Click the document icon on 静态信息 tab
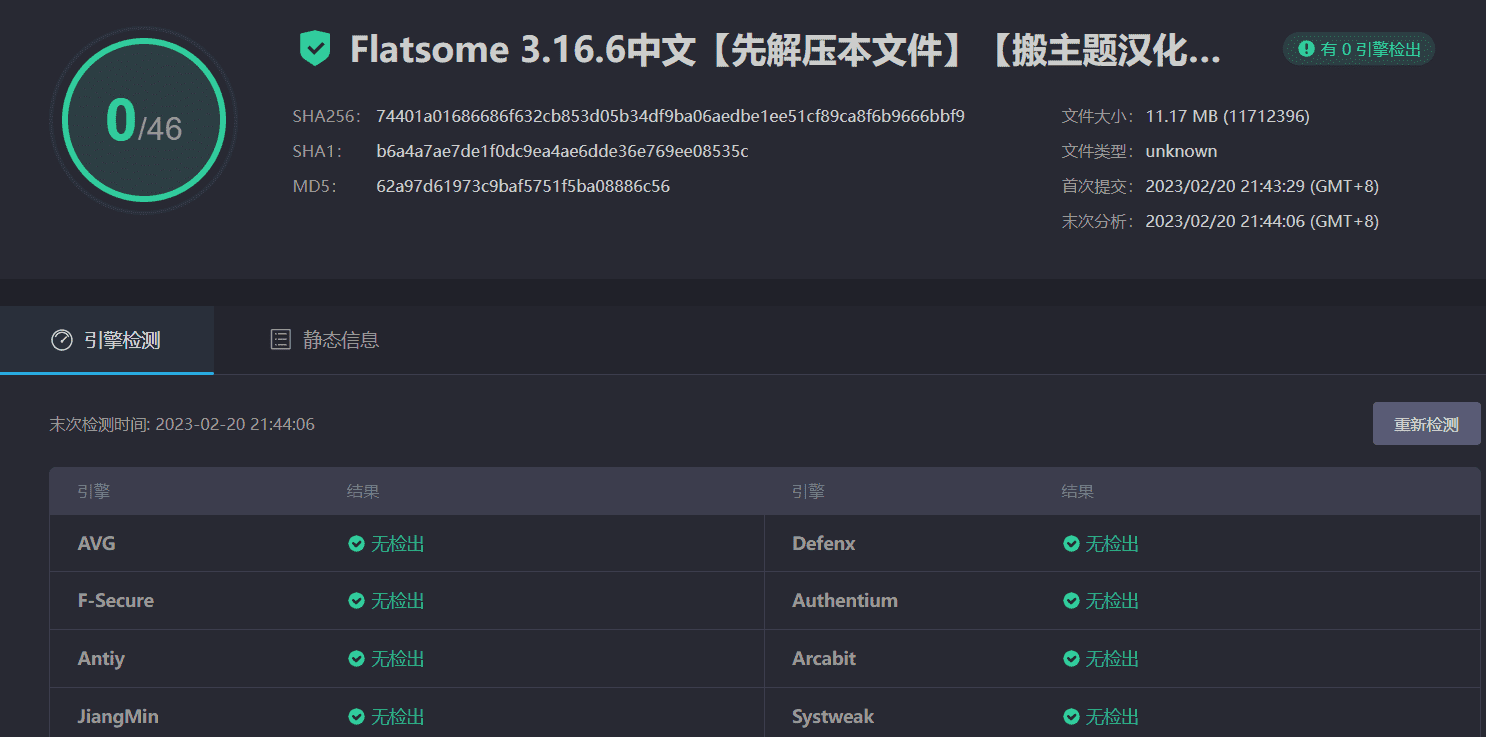The height and width of the screenshot is (737, 1486). tap(281, 340)
